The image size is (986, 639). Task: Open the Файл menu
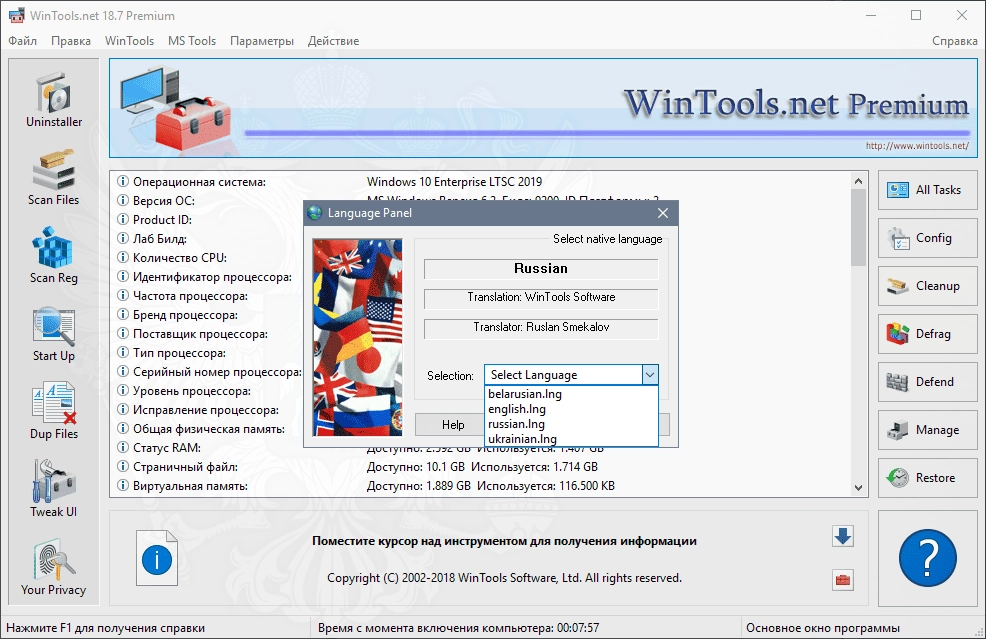click(x=23, y=41)
